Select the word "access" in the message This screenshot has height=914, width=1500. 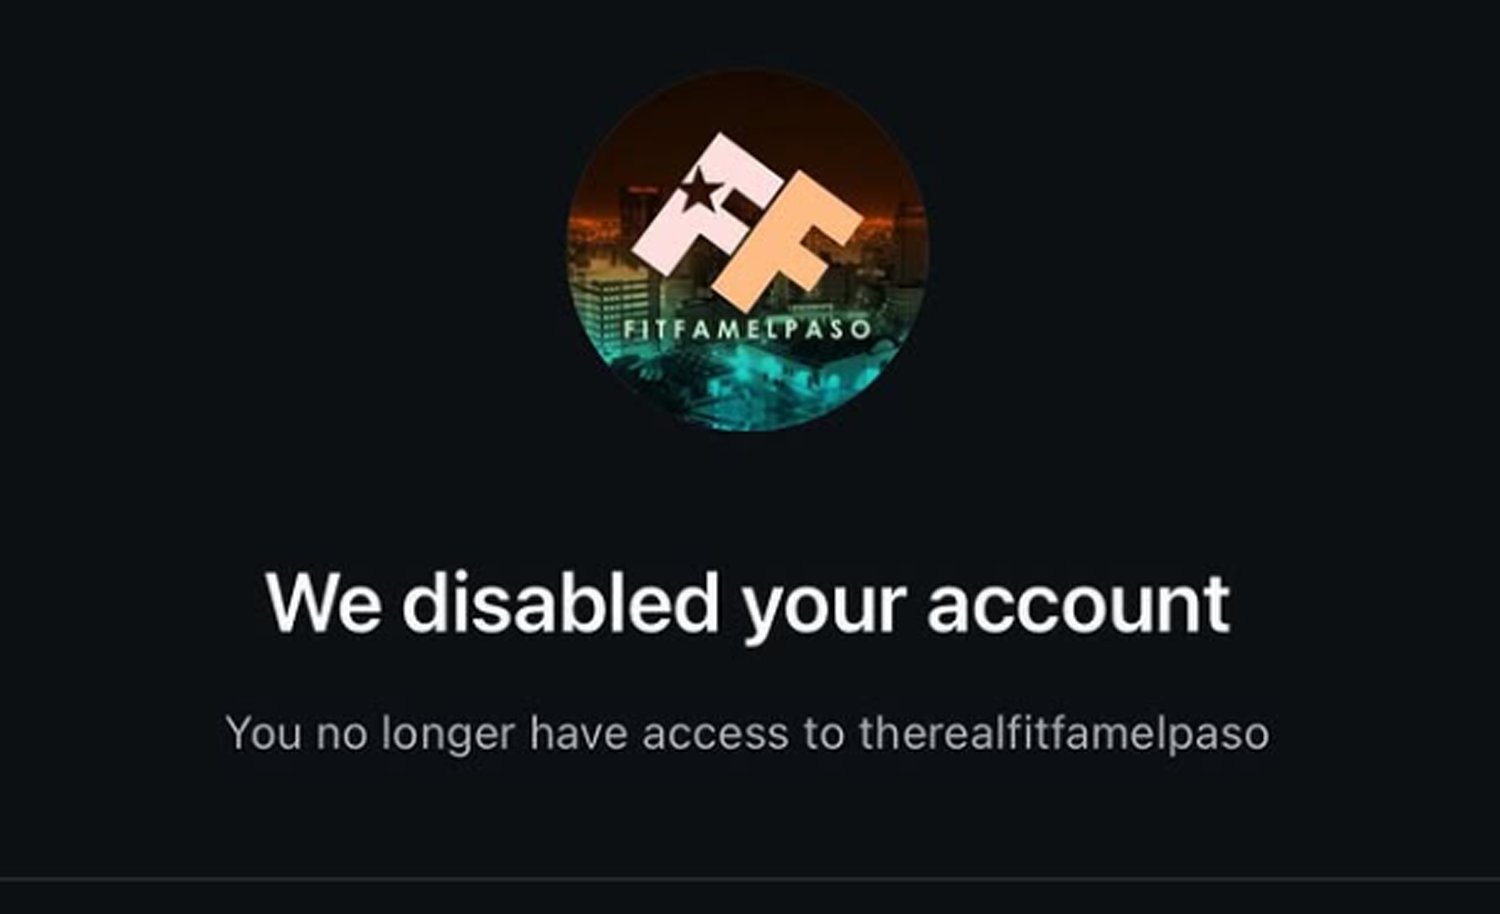click(715, 735)
